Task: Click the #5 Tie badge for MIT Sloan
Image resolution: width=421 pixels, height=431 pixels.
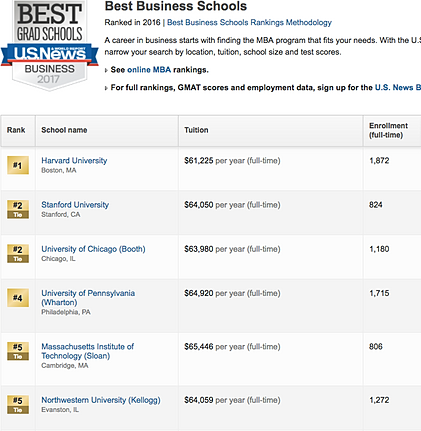Action: [18, 351]
